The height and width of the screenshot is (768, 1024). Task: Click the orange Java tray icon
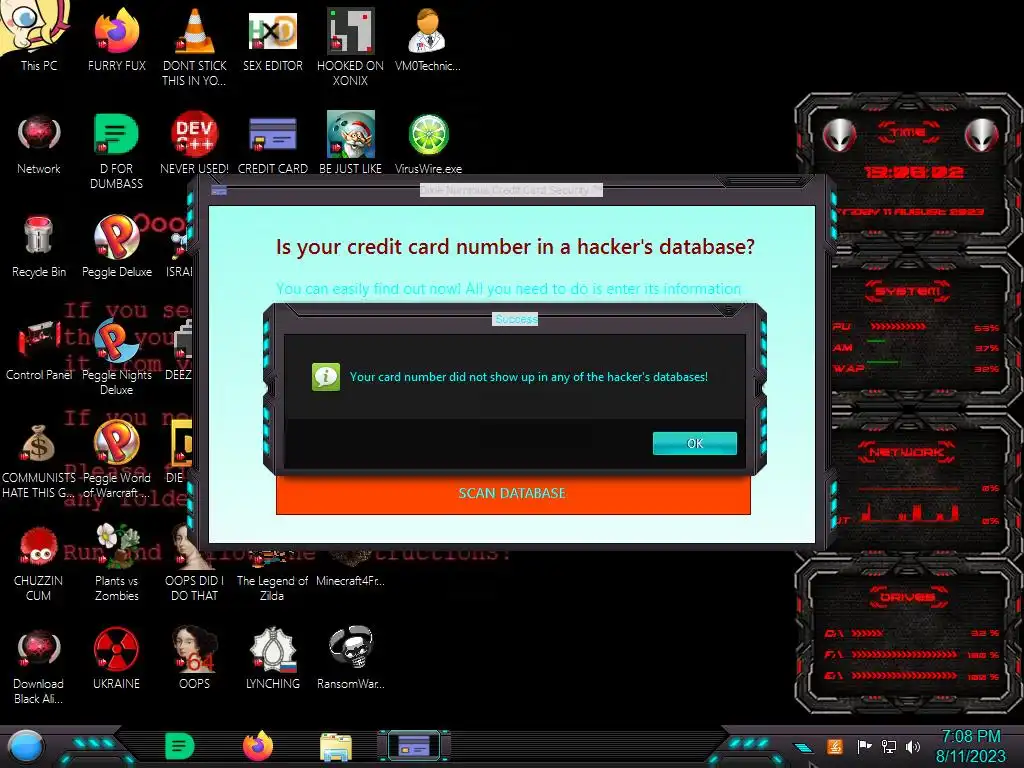pos(834,746)
